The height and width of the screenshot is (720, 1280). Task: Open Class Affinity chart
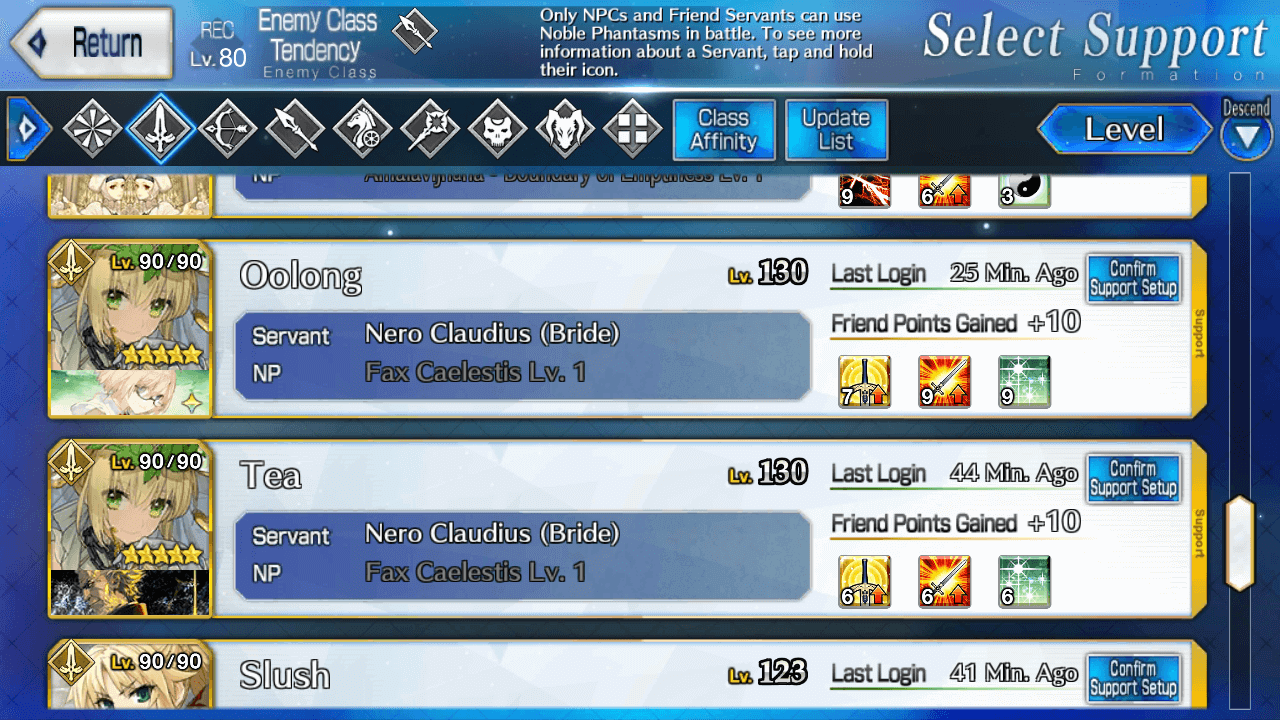pos(724,130)
